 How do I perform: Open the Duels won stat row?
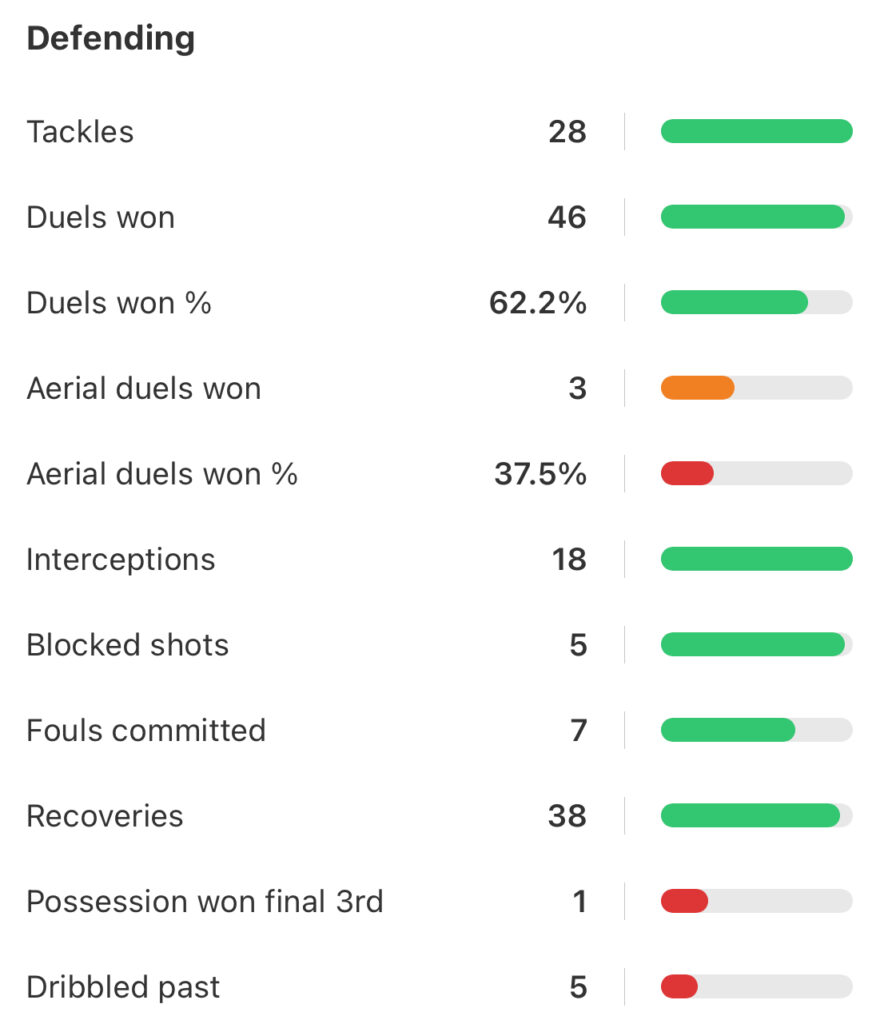[x=100, y=218]
